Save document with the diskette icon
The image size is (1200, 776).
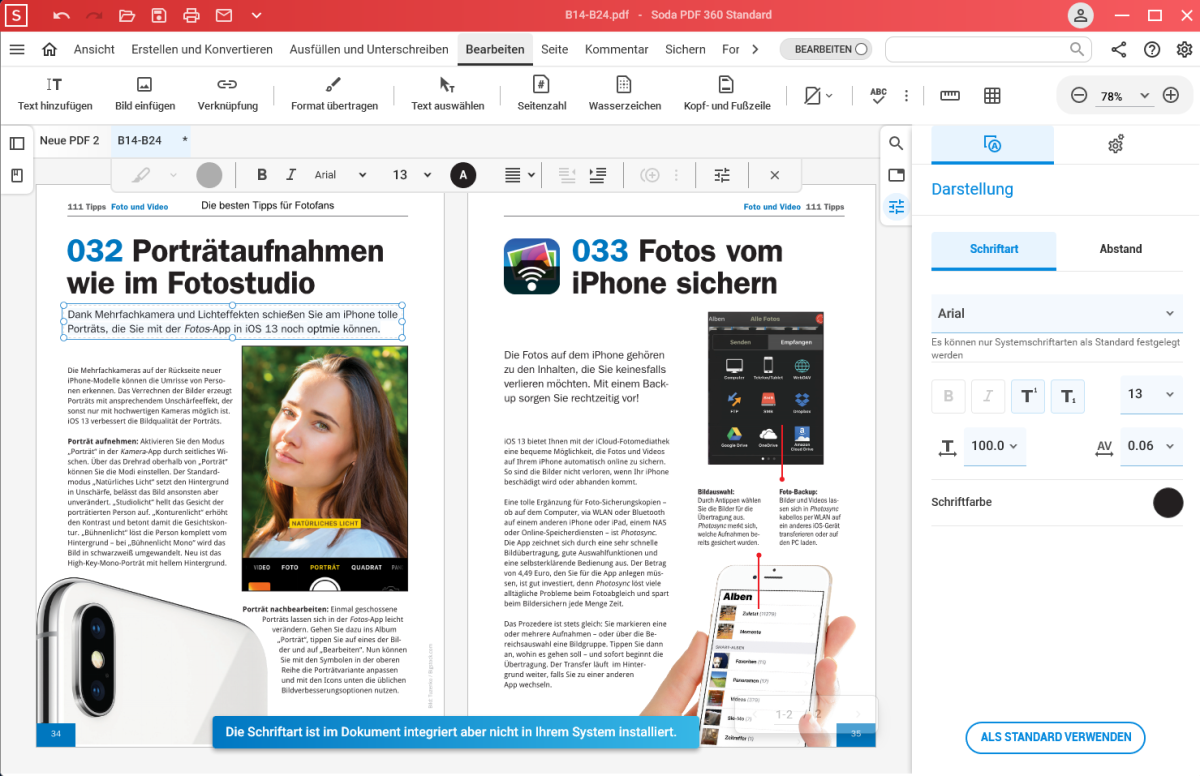pyautogui.click(x=159, y=16)
